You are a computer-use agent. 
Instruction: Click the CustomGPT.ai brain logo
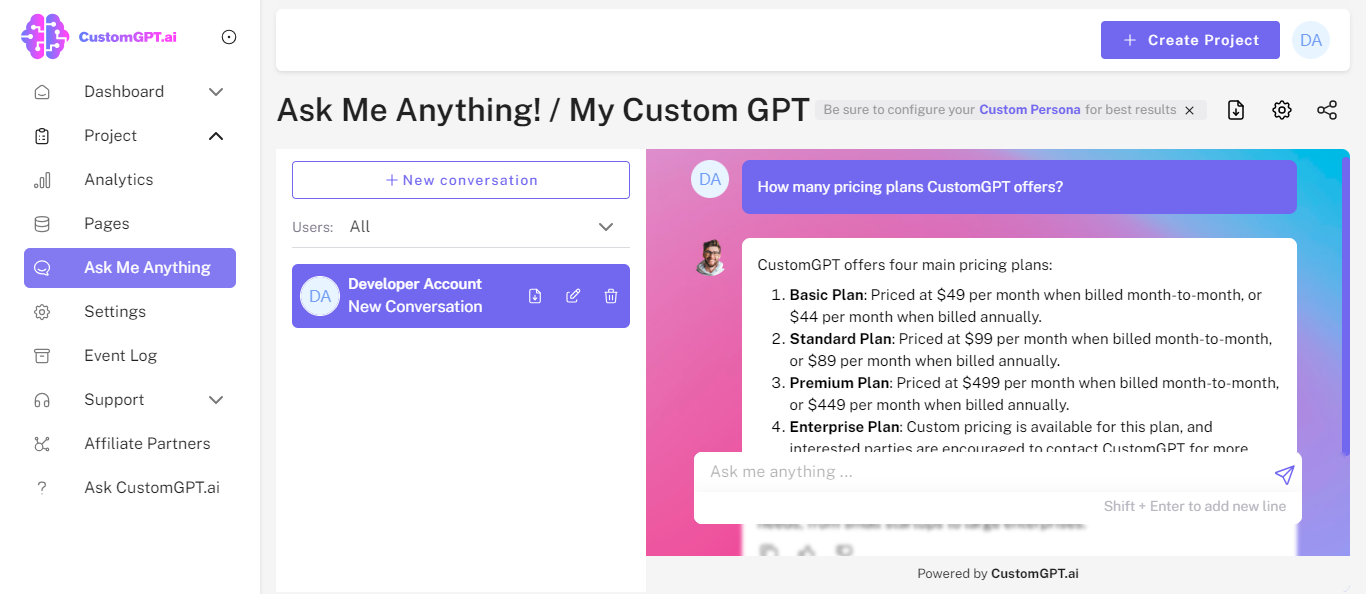point(43,36)
